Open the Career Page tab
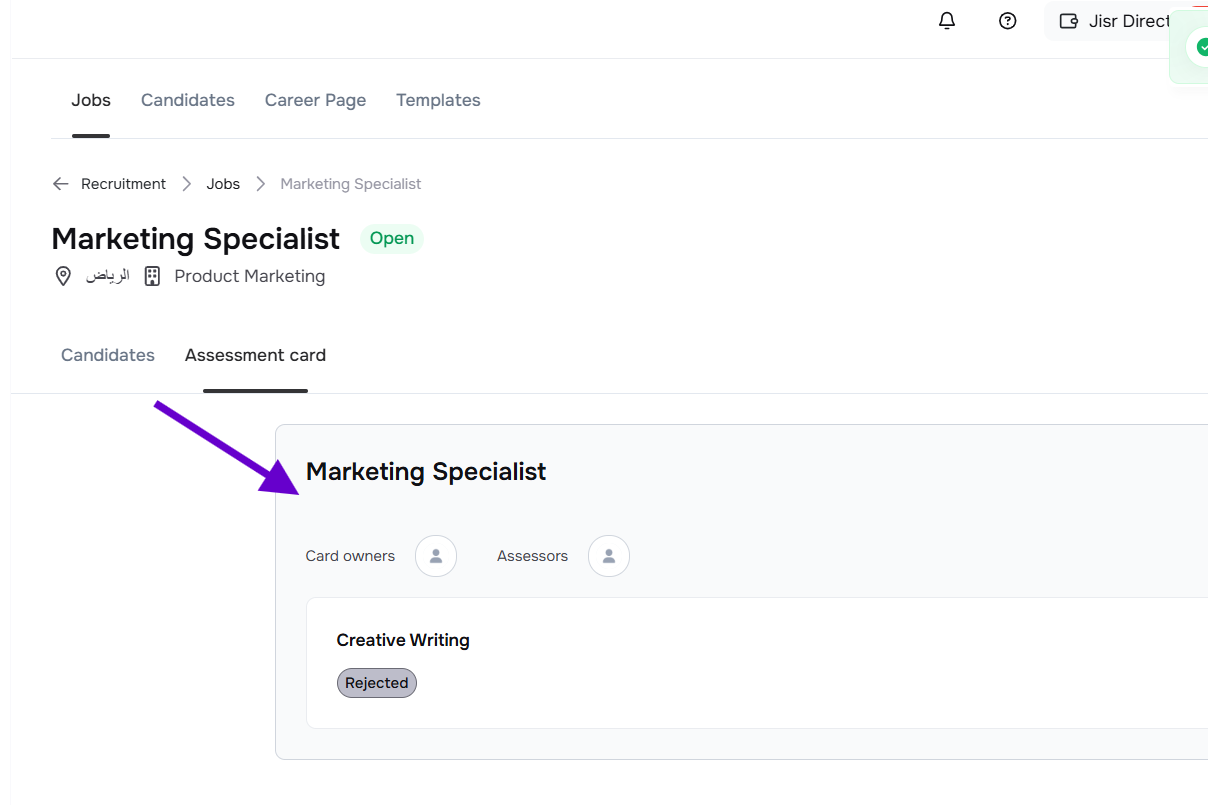The height and width of the screenshot is (805, 1208). pos(315,100)
